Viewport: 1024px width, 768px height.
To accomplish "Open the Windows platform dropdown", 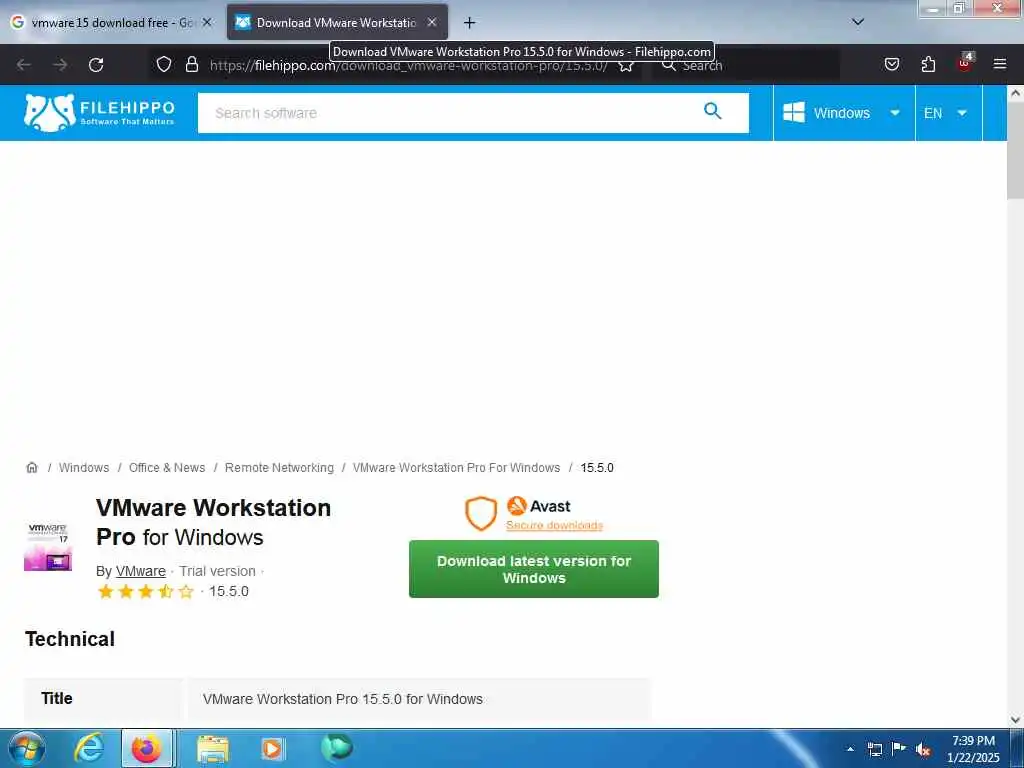I will (843, 113).
